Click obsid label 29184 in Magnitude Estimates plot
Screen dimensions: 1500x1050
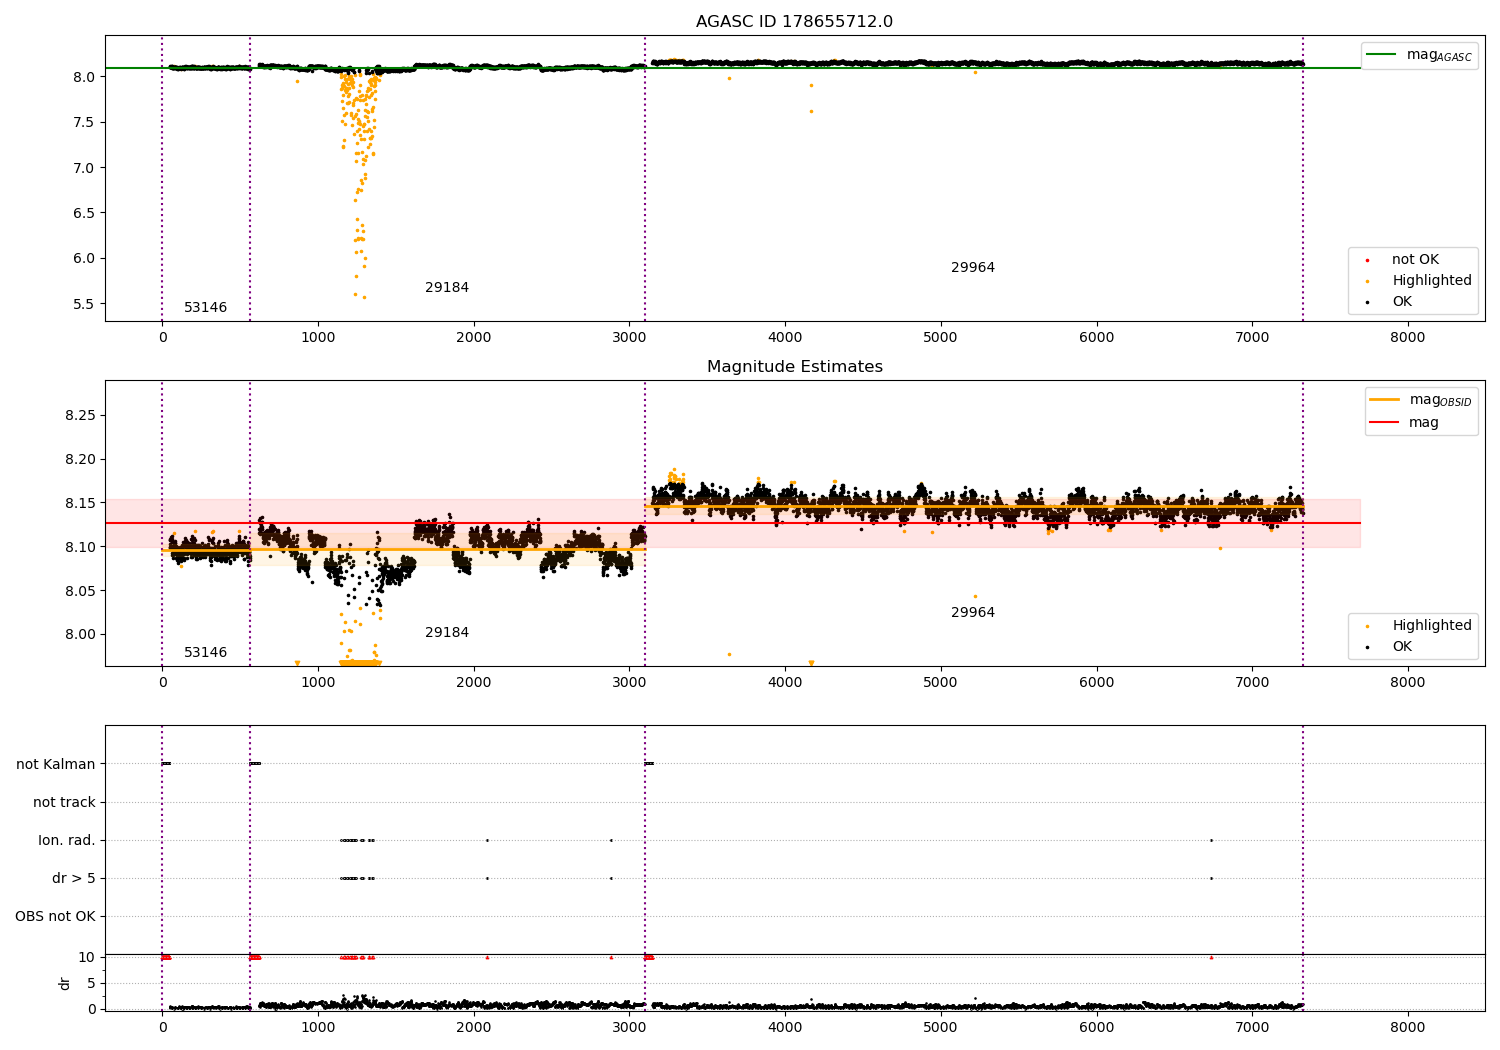coord(447,633)
